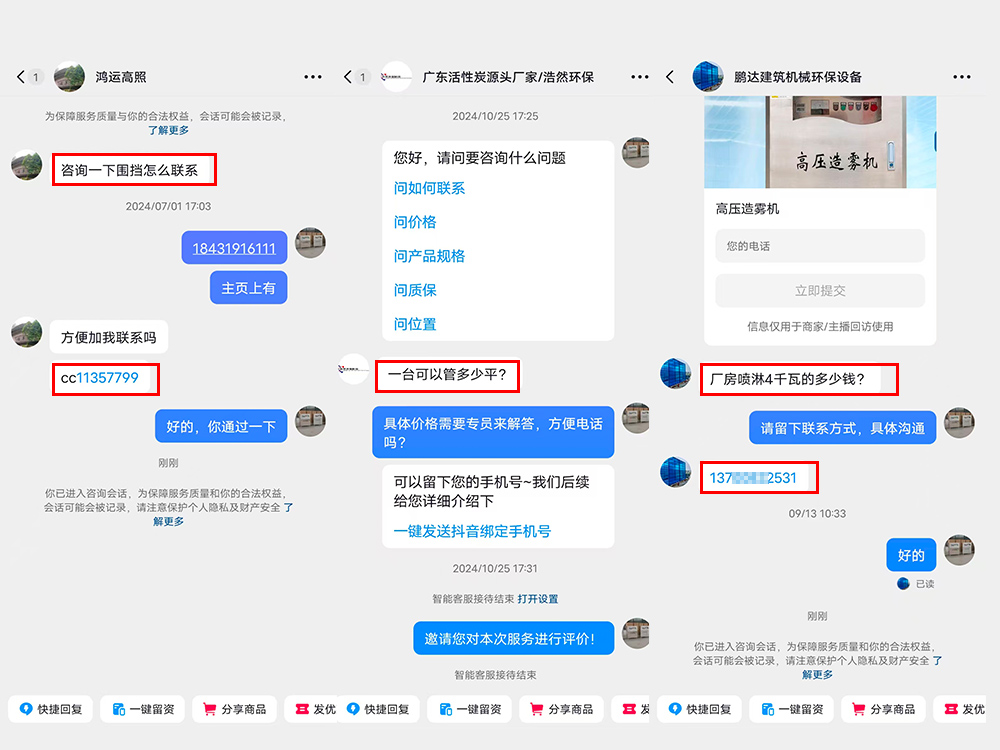This screenshot has height=750, width=1000.
Task: Open more options in 浩然环保 chat header
Action: [635, 77]
